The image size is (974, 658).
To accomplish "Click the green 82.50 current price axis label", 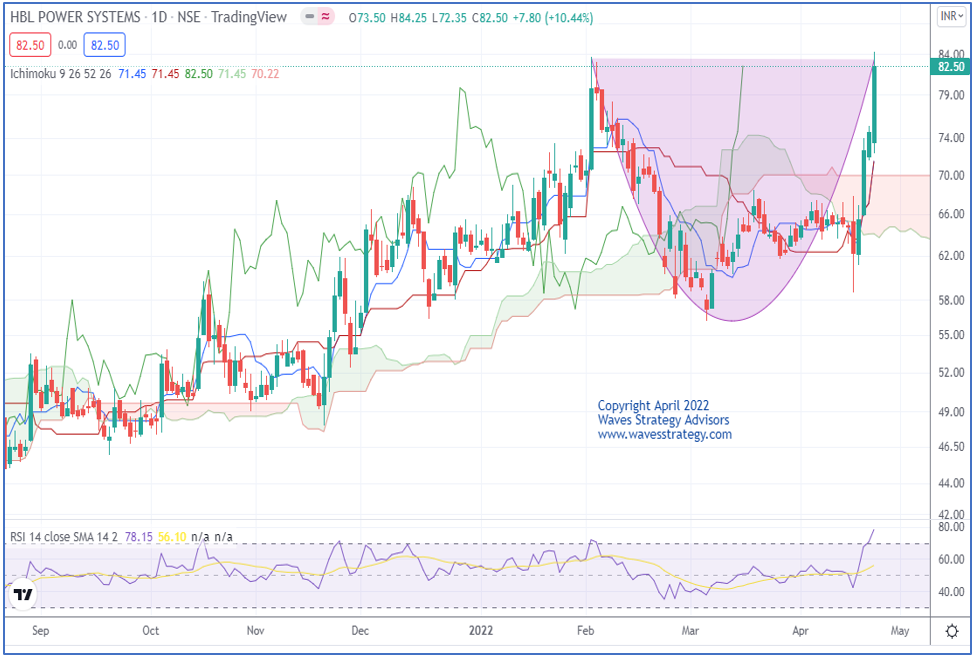I will click(948, 66).
